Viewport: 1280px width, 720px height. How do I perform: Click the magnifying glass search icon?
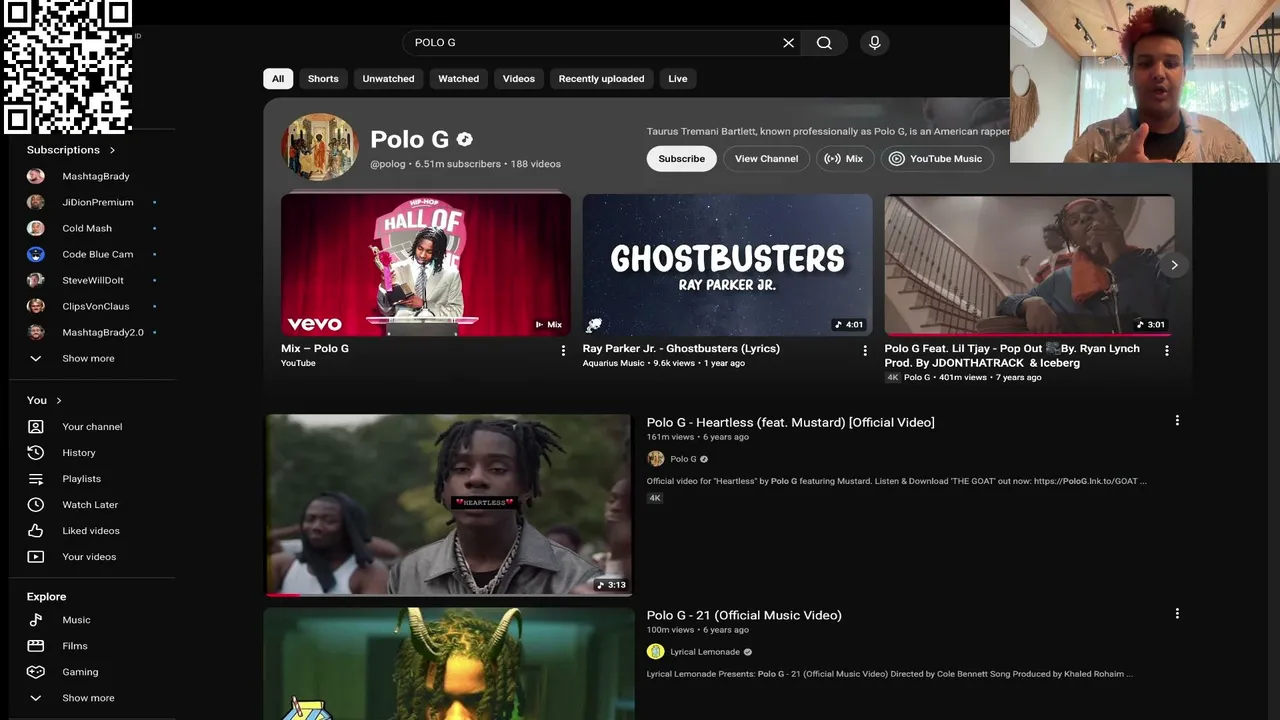click(824, 43)
